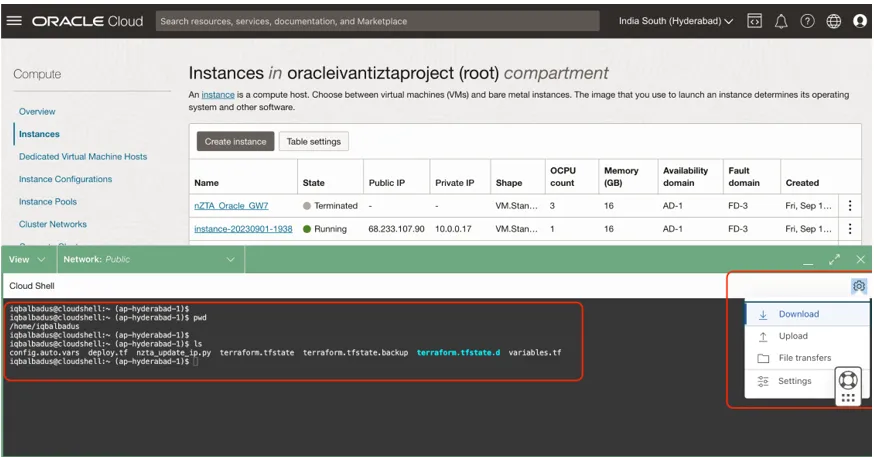Screen dimensions: 874x457
Task: Open the user profile avatar menu
Action: (860, 21)
